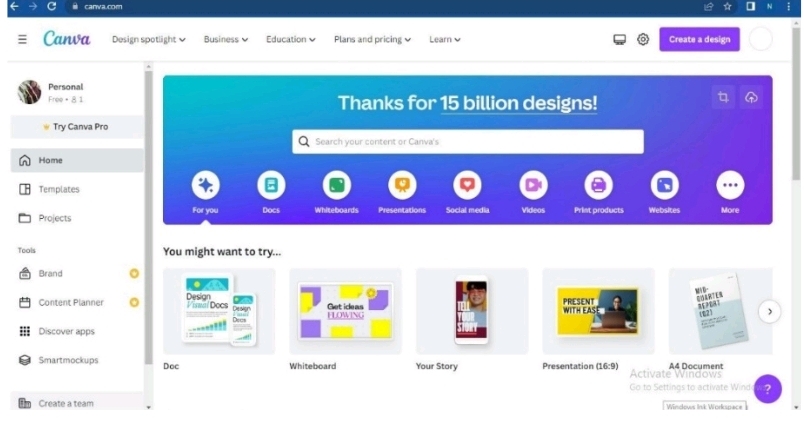Select the Whiteboards category icon
The width and height of the screenshot is (804, 427).
(x=337, y=185)
